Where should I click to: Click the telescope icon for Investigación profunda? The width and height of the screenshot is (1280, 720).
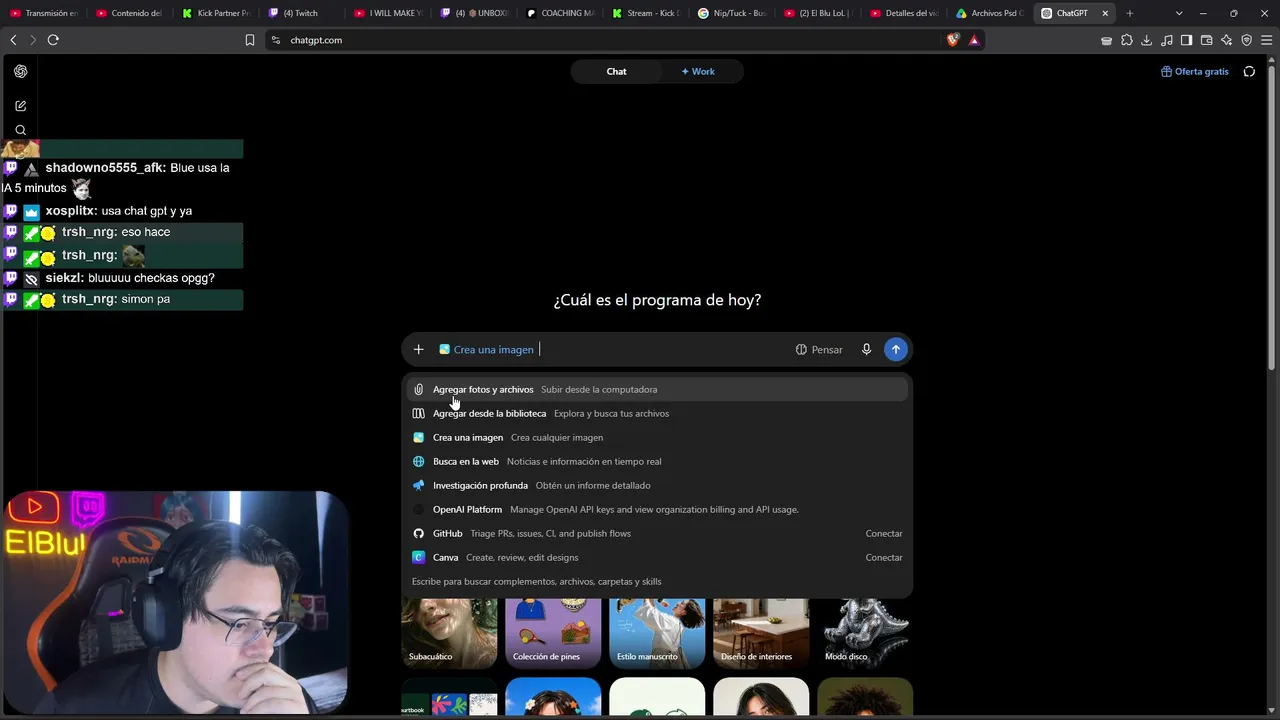click(x=419, y=486)
